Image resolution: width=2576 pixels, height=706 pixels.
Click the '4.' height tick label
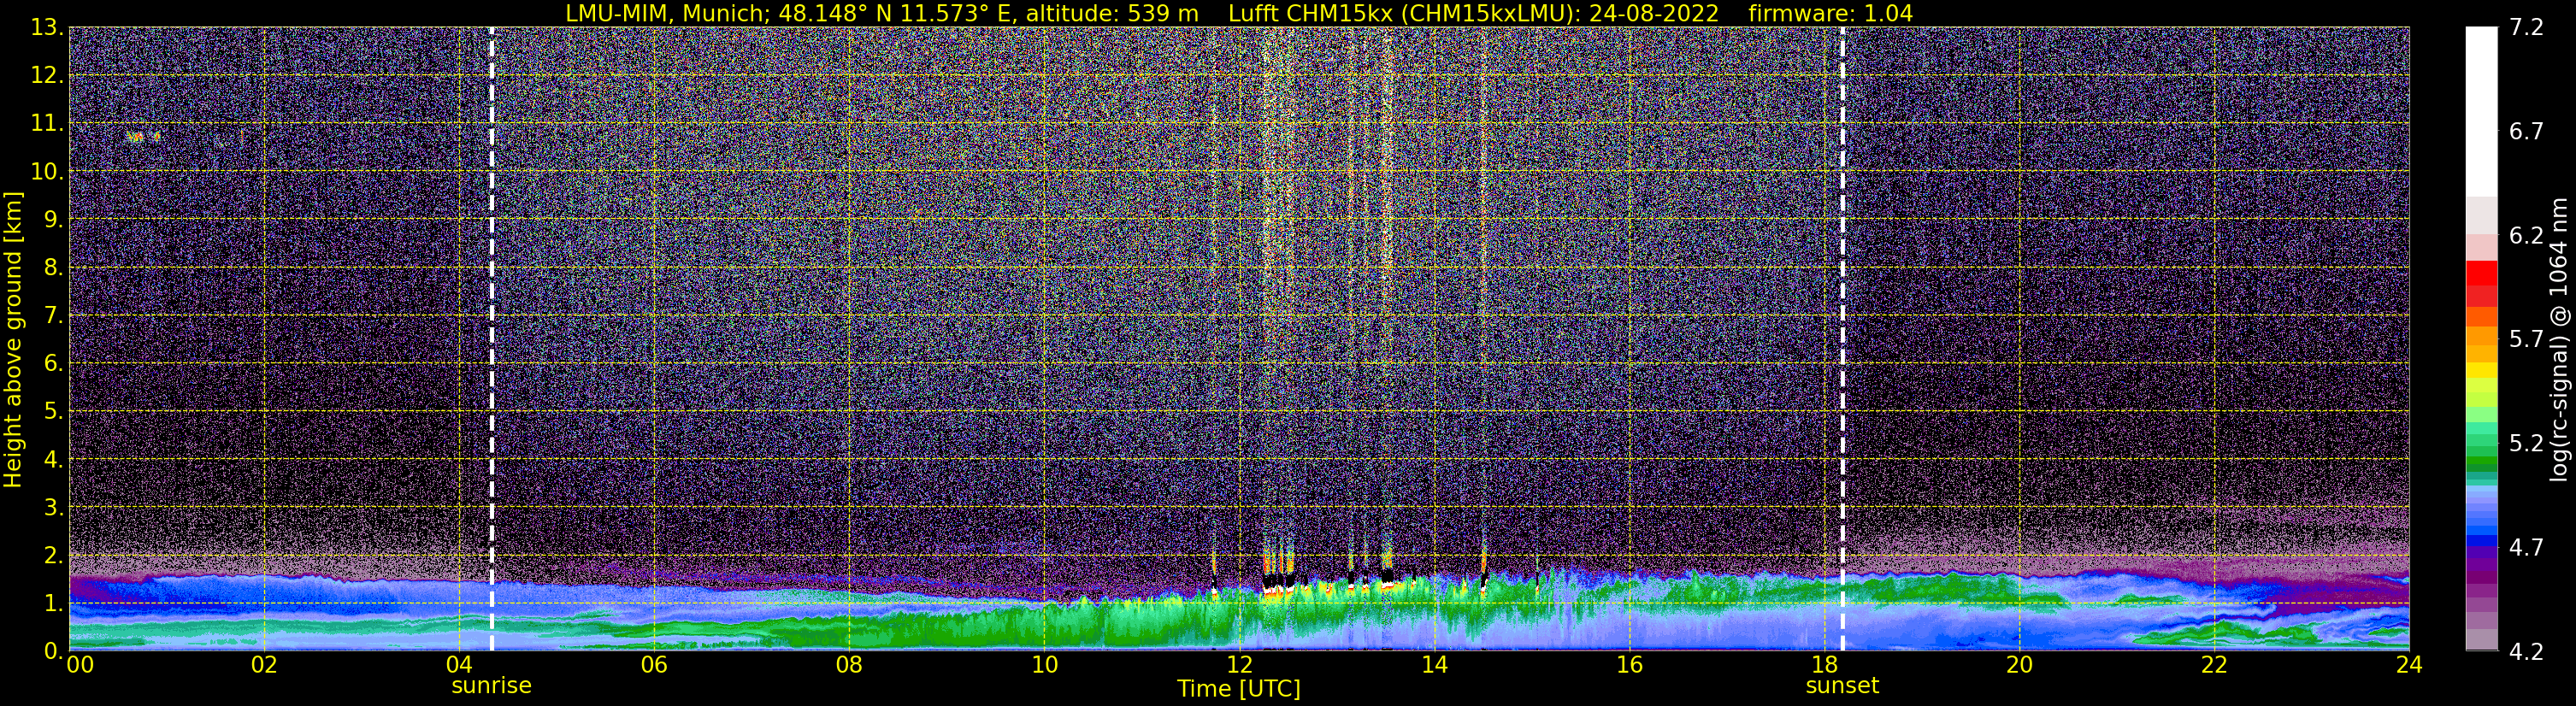tap(54, 459)
